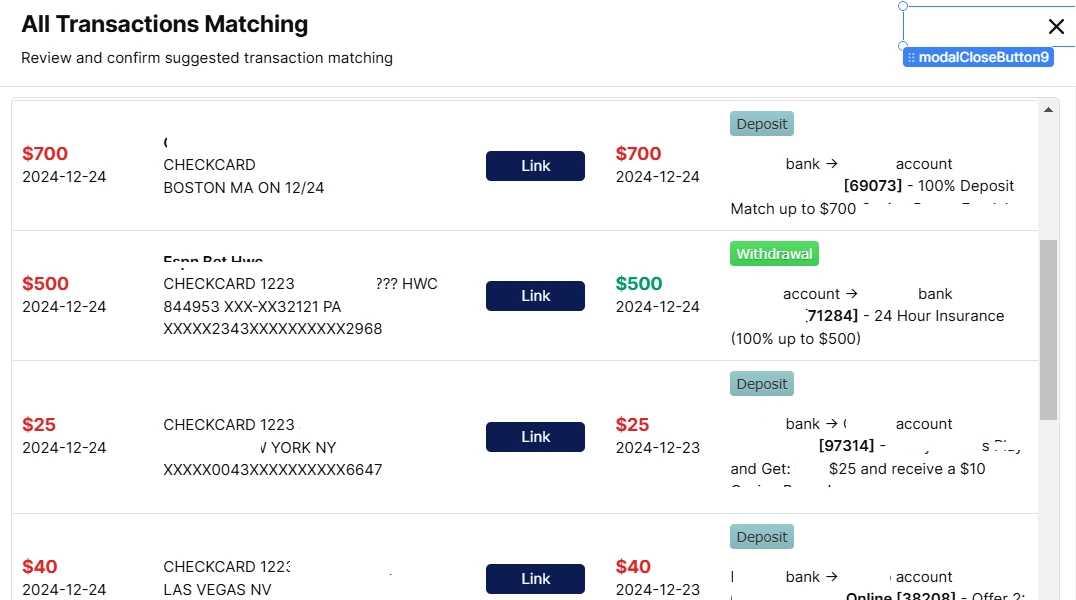Viewport: 1076px width, 600px height.
Task: Close the All Transactions Matching modal
Action: pyautogui.click(x=1056, y=27)
